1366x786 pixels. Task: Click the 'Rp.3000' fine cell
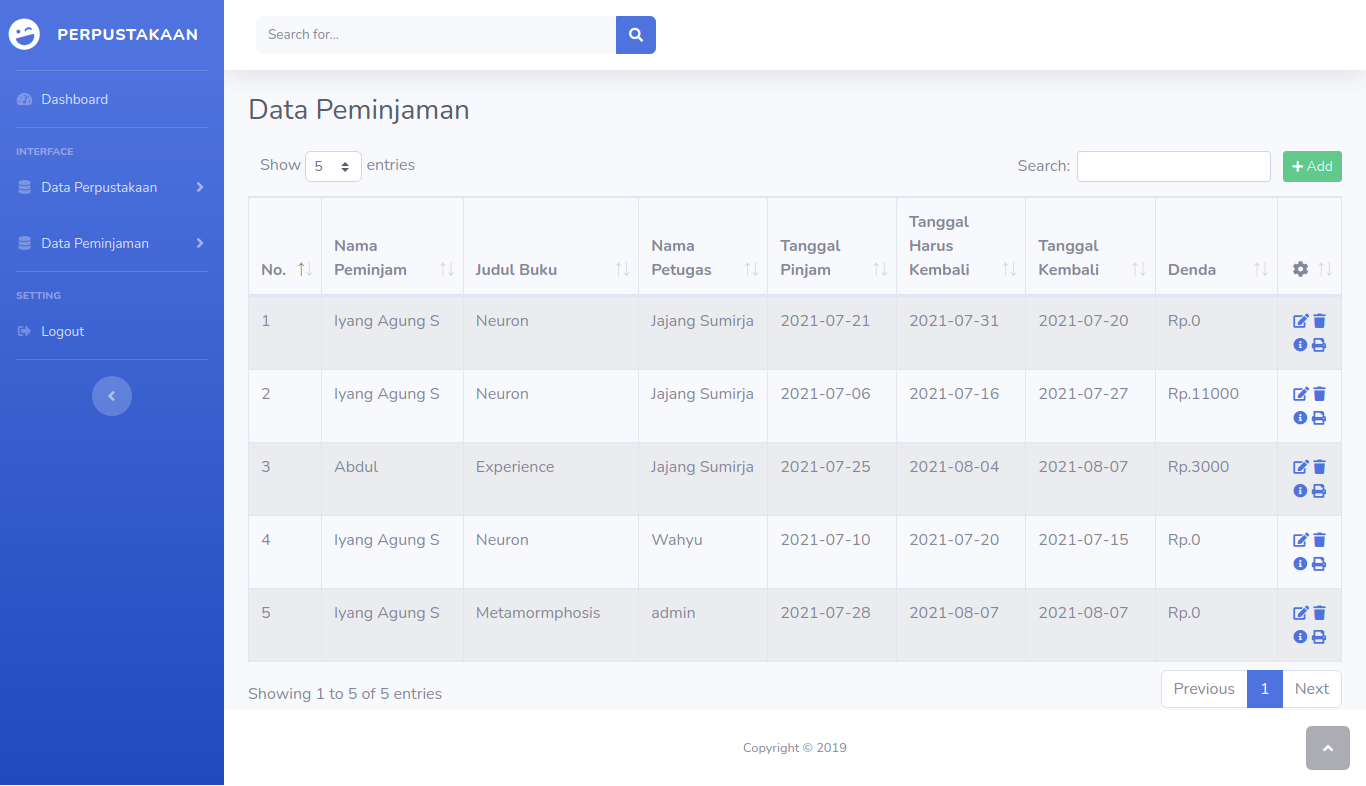[x=1217, y=479]
